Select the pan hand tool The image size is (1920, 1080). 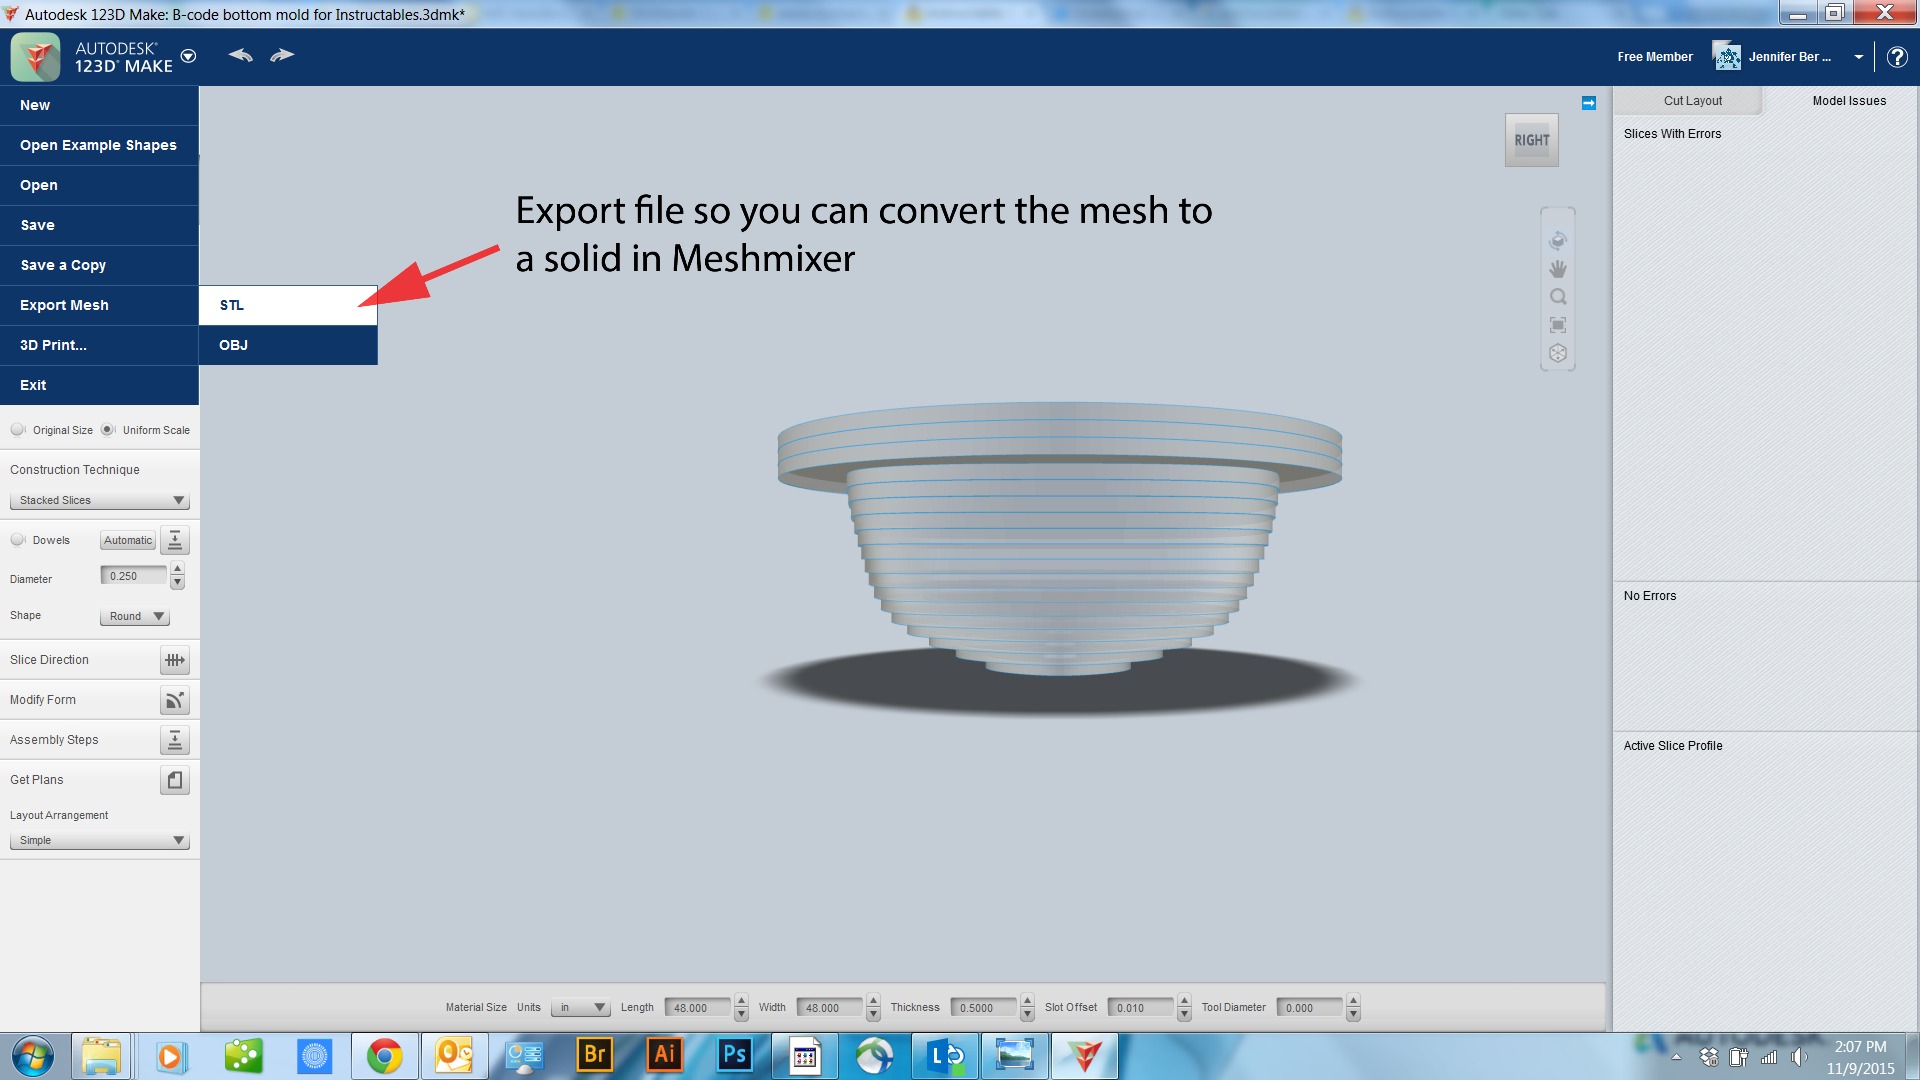point(1558,268)
